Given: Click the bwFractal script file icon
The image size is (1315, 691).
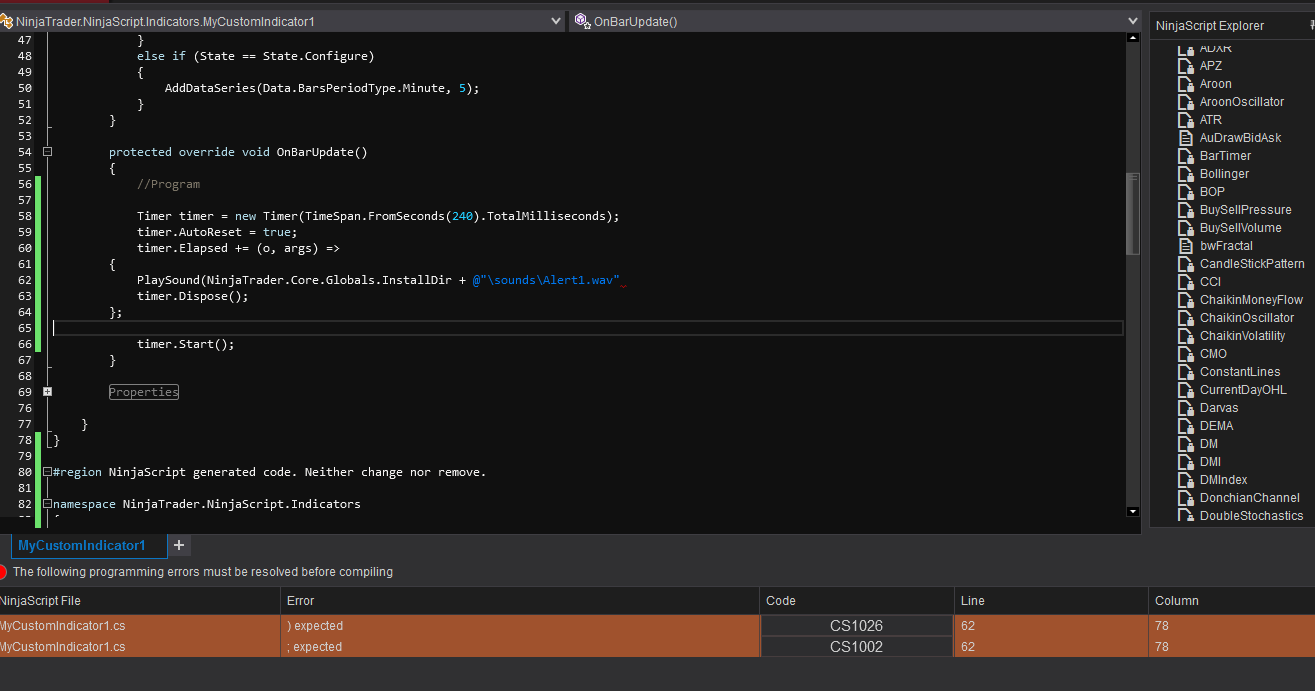Looking at the screenshot, I should (1186, 246).
